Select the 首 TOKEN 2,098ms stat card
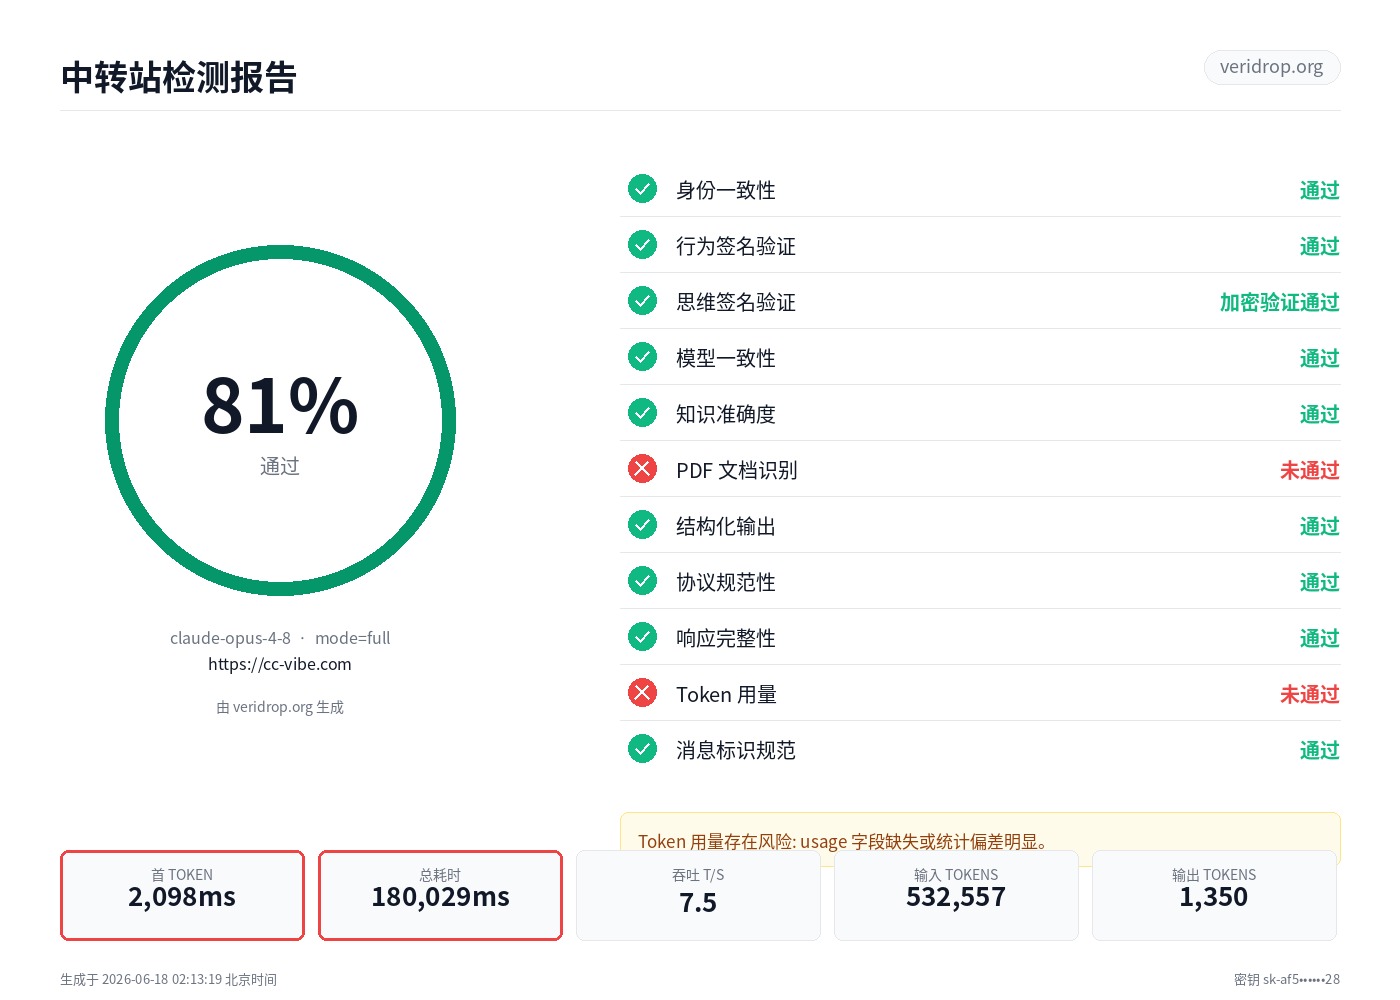The image size is (1400, 1000). pos(182,895)
